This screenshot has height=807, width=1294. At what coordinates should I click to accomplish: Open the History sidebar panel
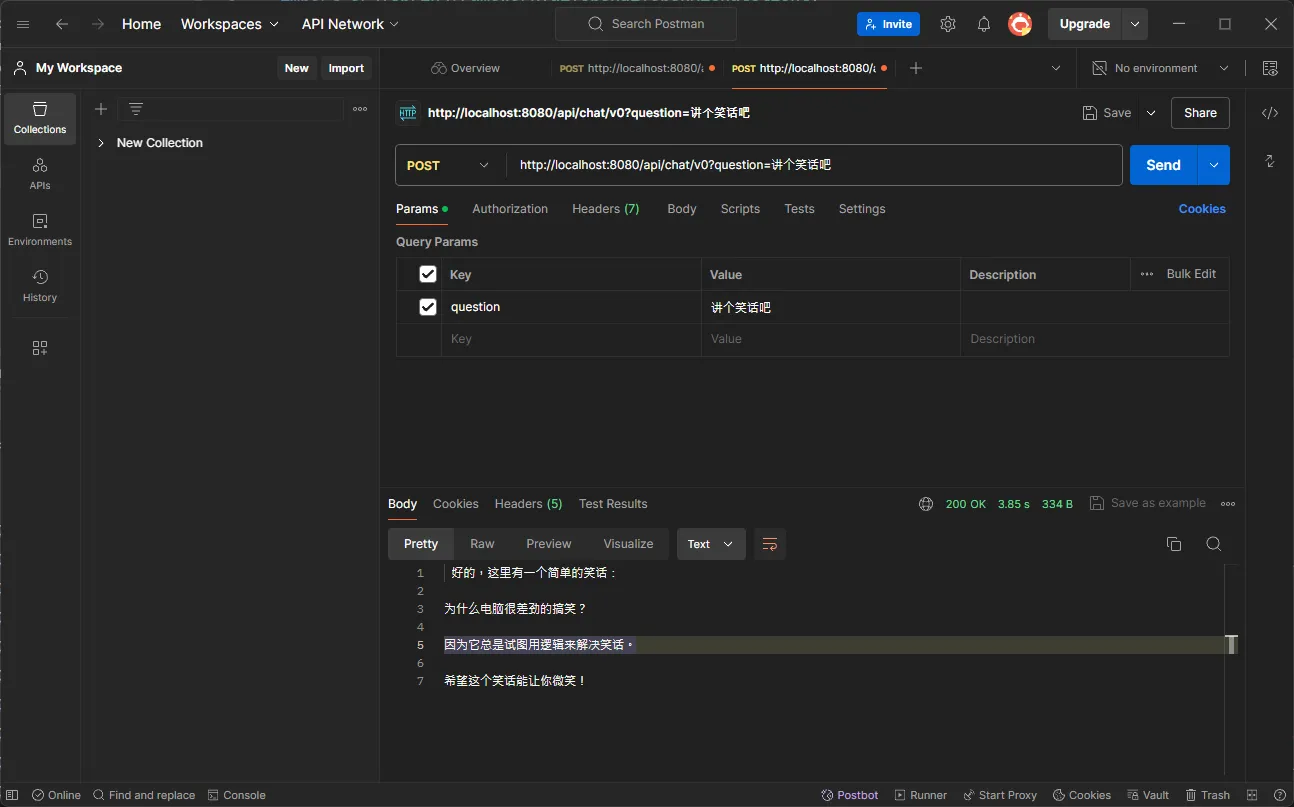pos(40,285)
